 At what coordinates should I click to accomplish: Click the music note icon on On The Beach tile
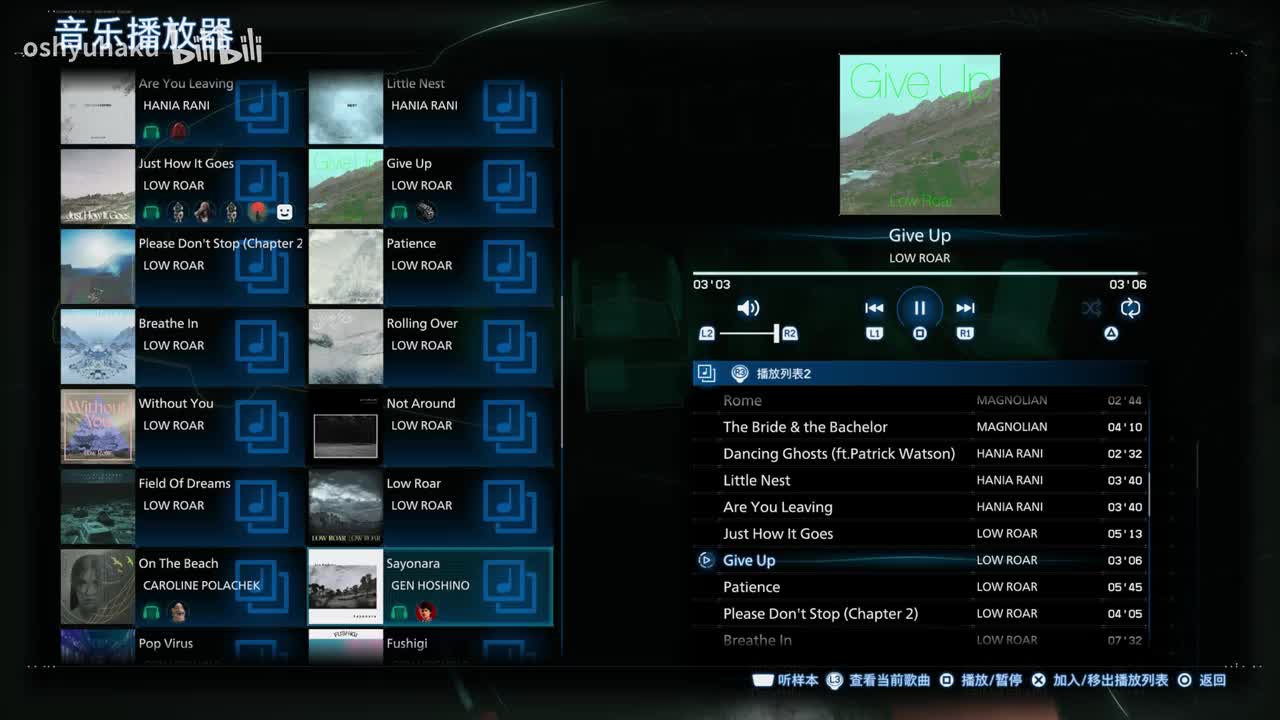click(x=261, y=588)
